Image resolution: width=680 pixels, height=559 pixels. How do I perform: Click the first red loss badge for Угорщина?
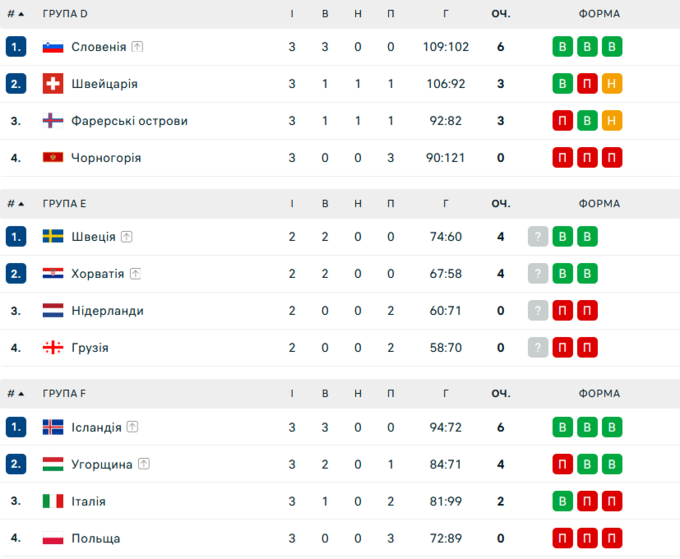pos(563,464)
